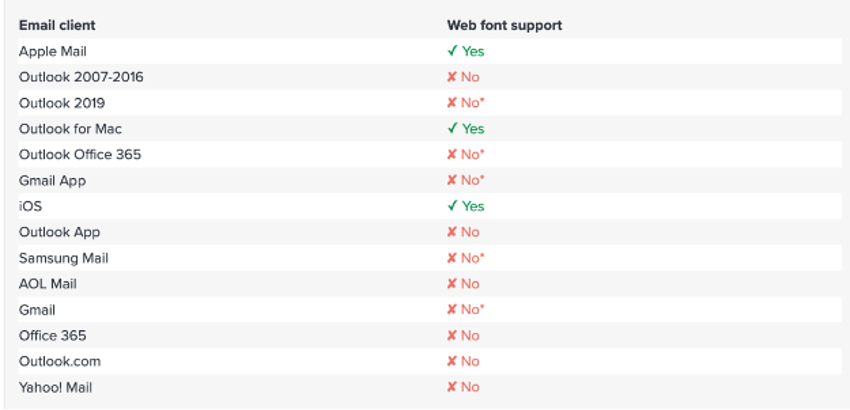Click the Gmail client name text
Image resolution: width=850 pixels, height=410 pixels.
click(x=37, y=310)
